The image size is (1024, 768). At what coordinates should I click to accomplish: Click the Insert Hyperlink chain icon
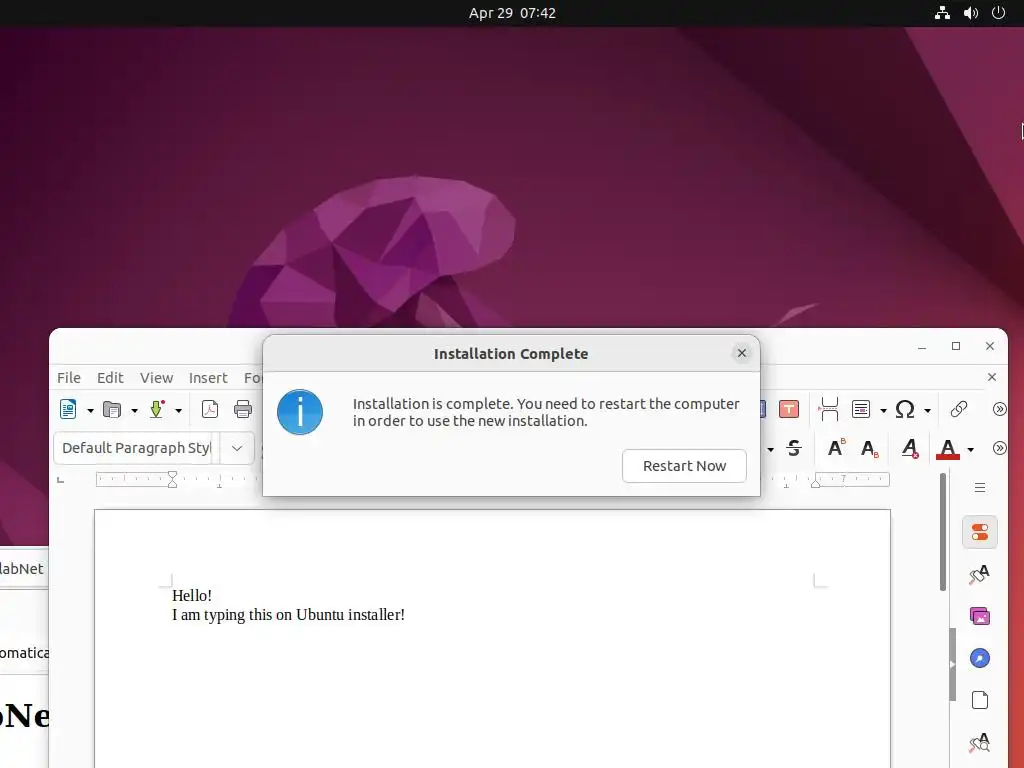958,409
